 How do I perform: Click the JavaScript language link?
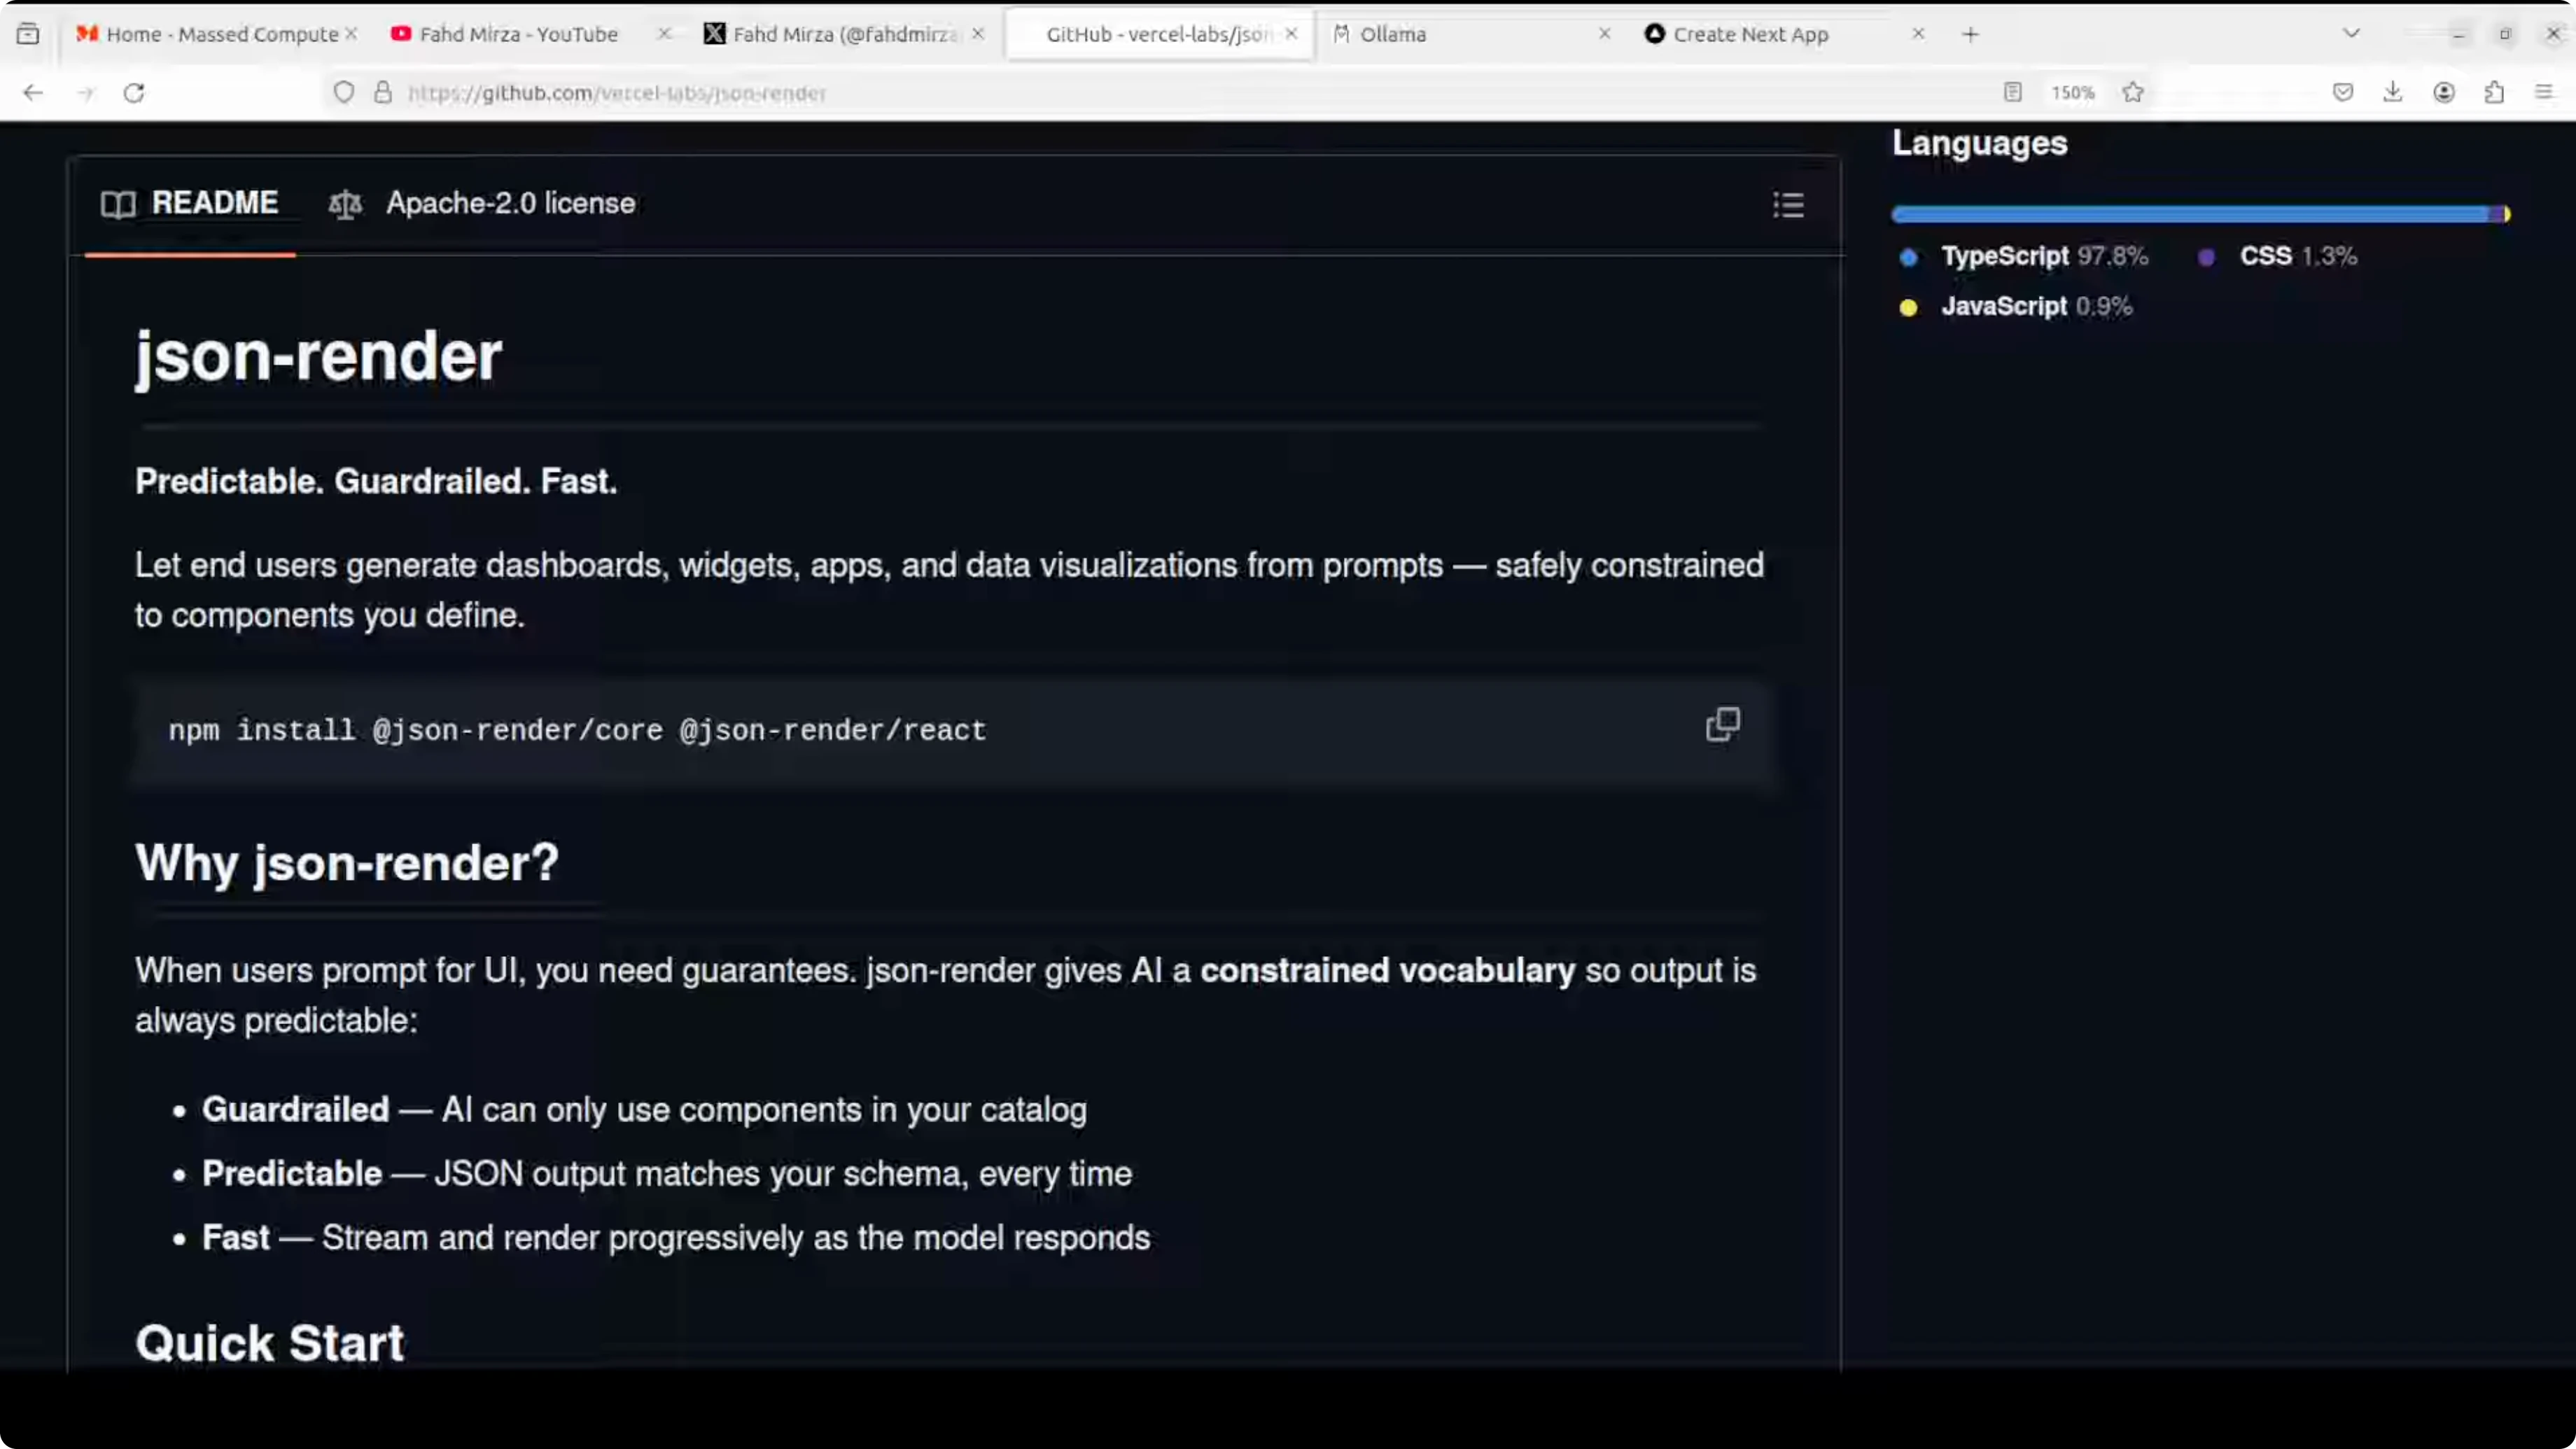2003,307
